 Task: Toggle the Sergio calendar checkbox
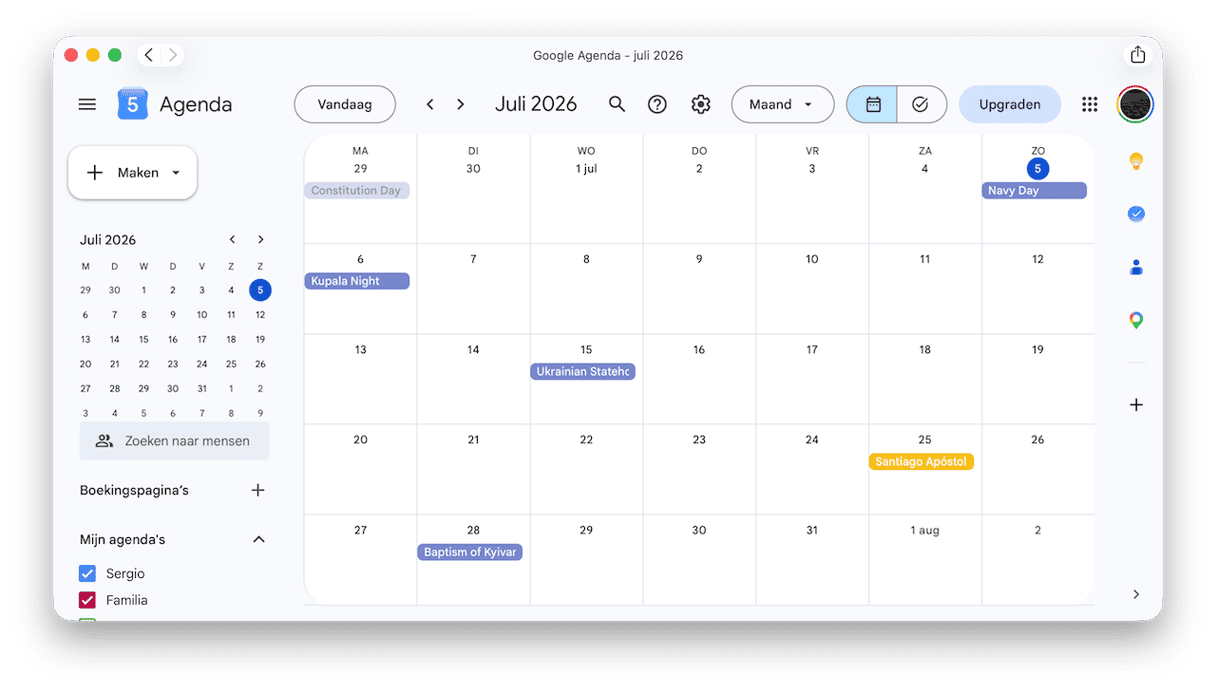coord(87,574)
